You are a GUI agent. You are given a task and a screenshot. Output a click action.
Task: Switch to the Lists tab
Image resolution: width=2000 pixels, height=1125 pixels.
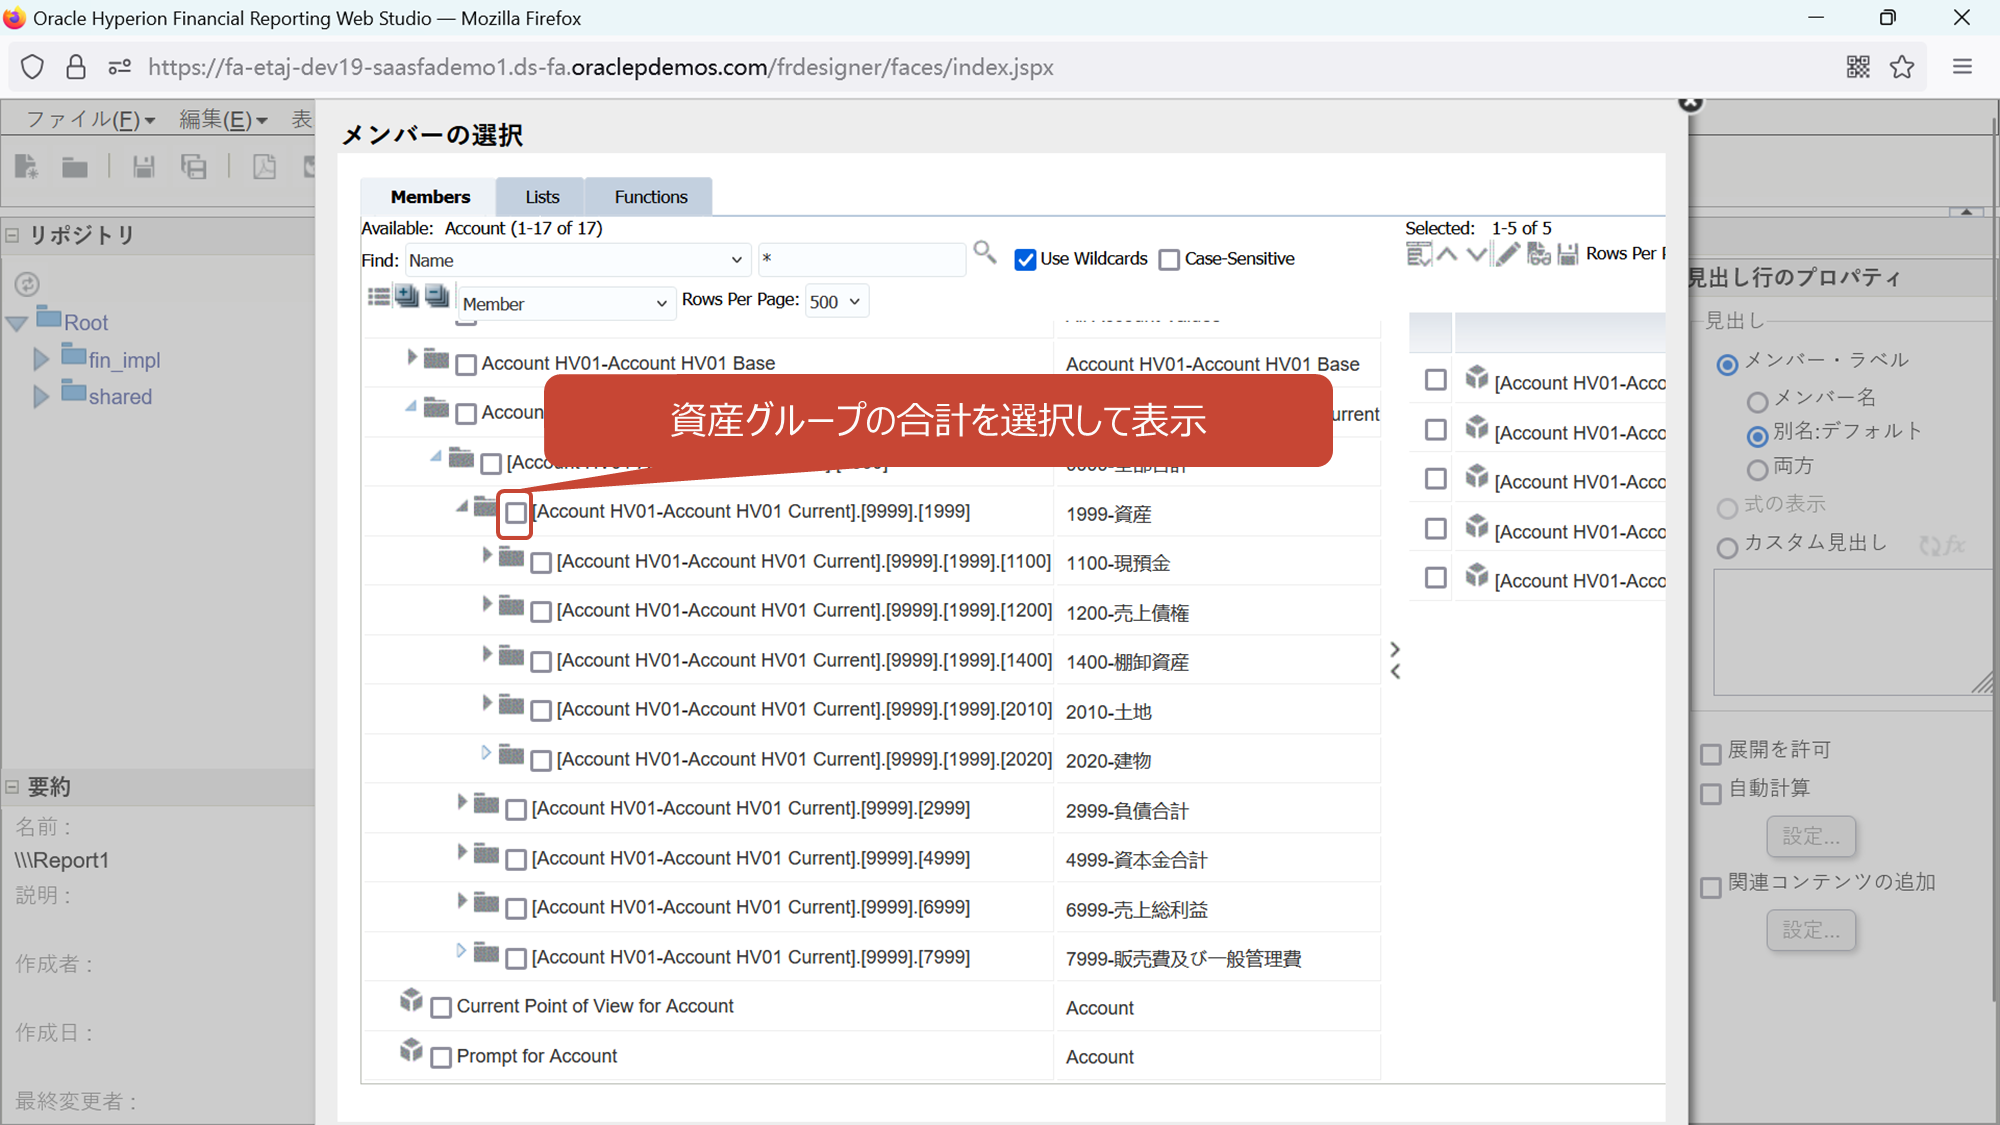[542, 197]
